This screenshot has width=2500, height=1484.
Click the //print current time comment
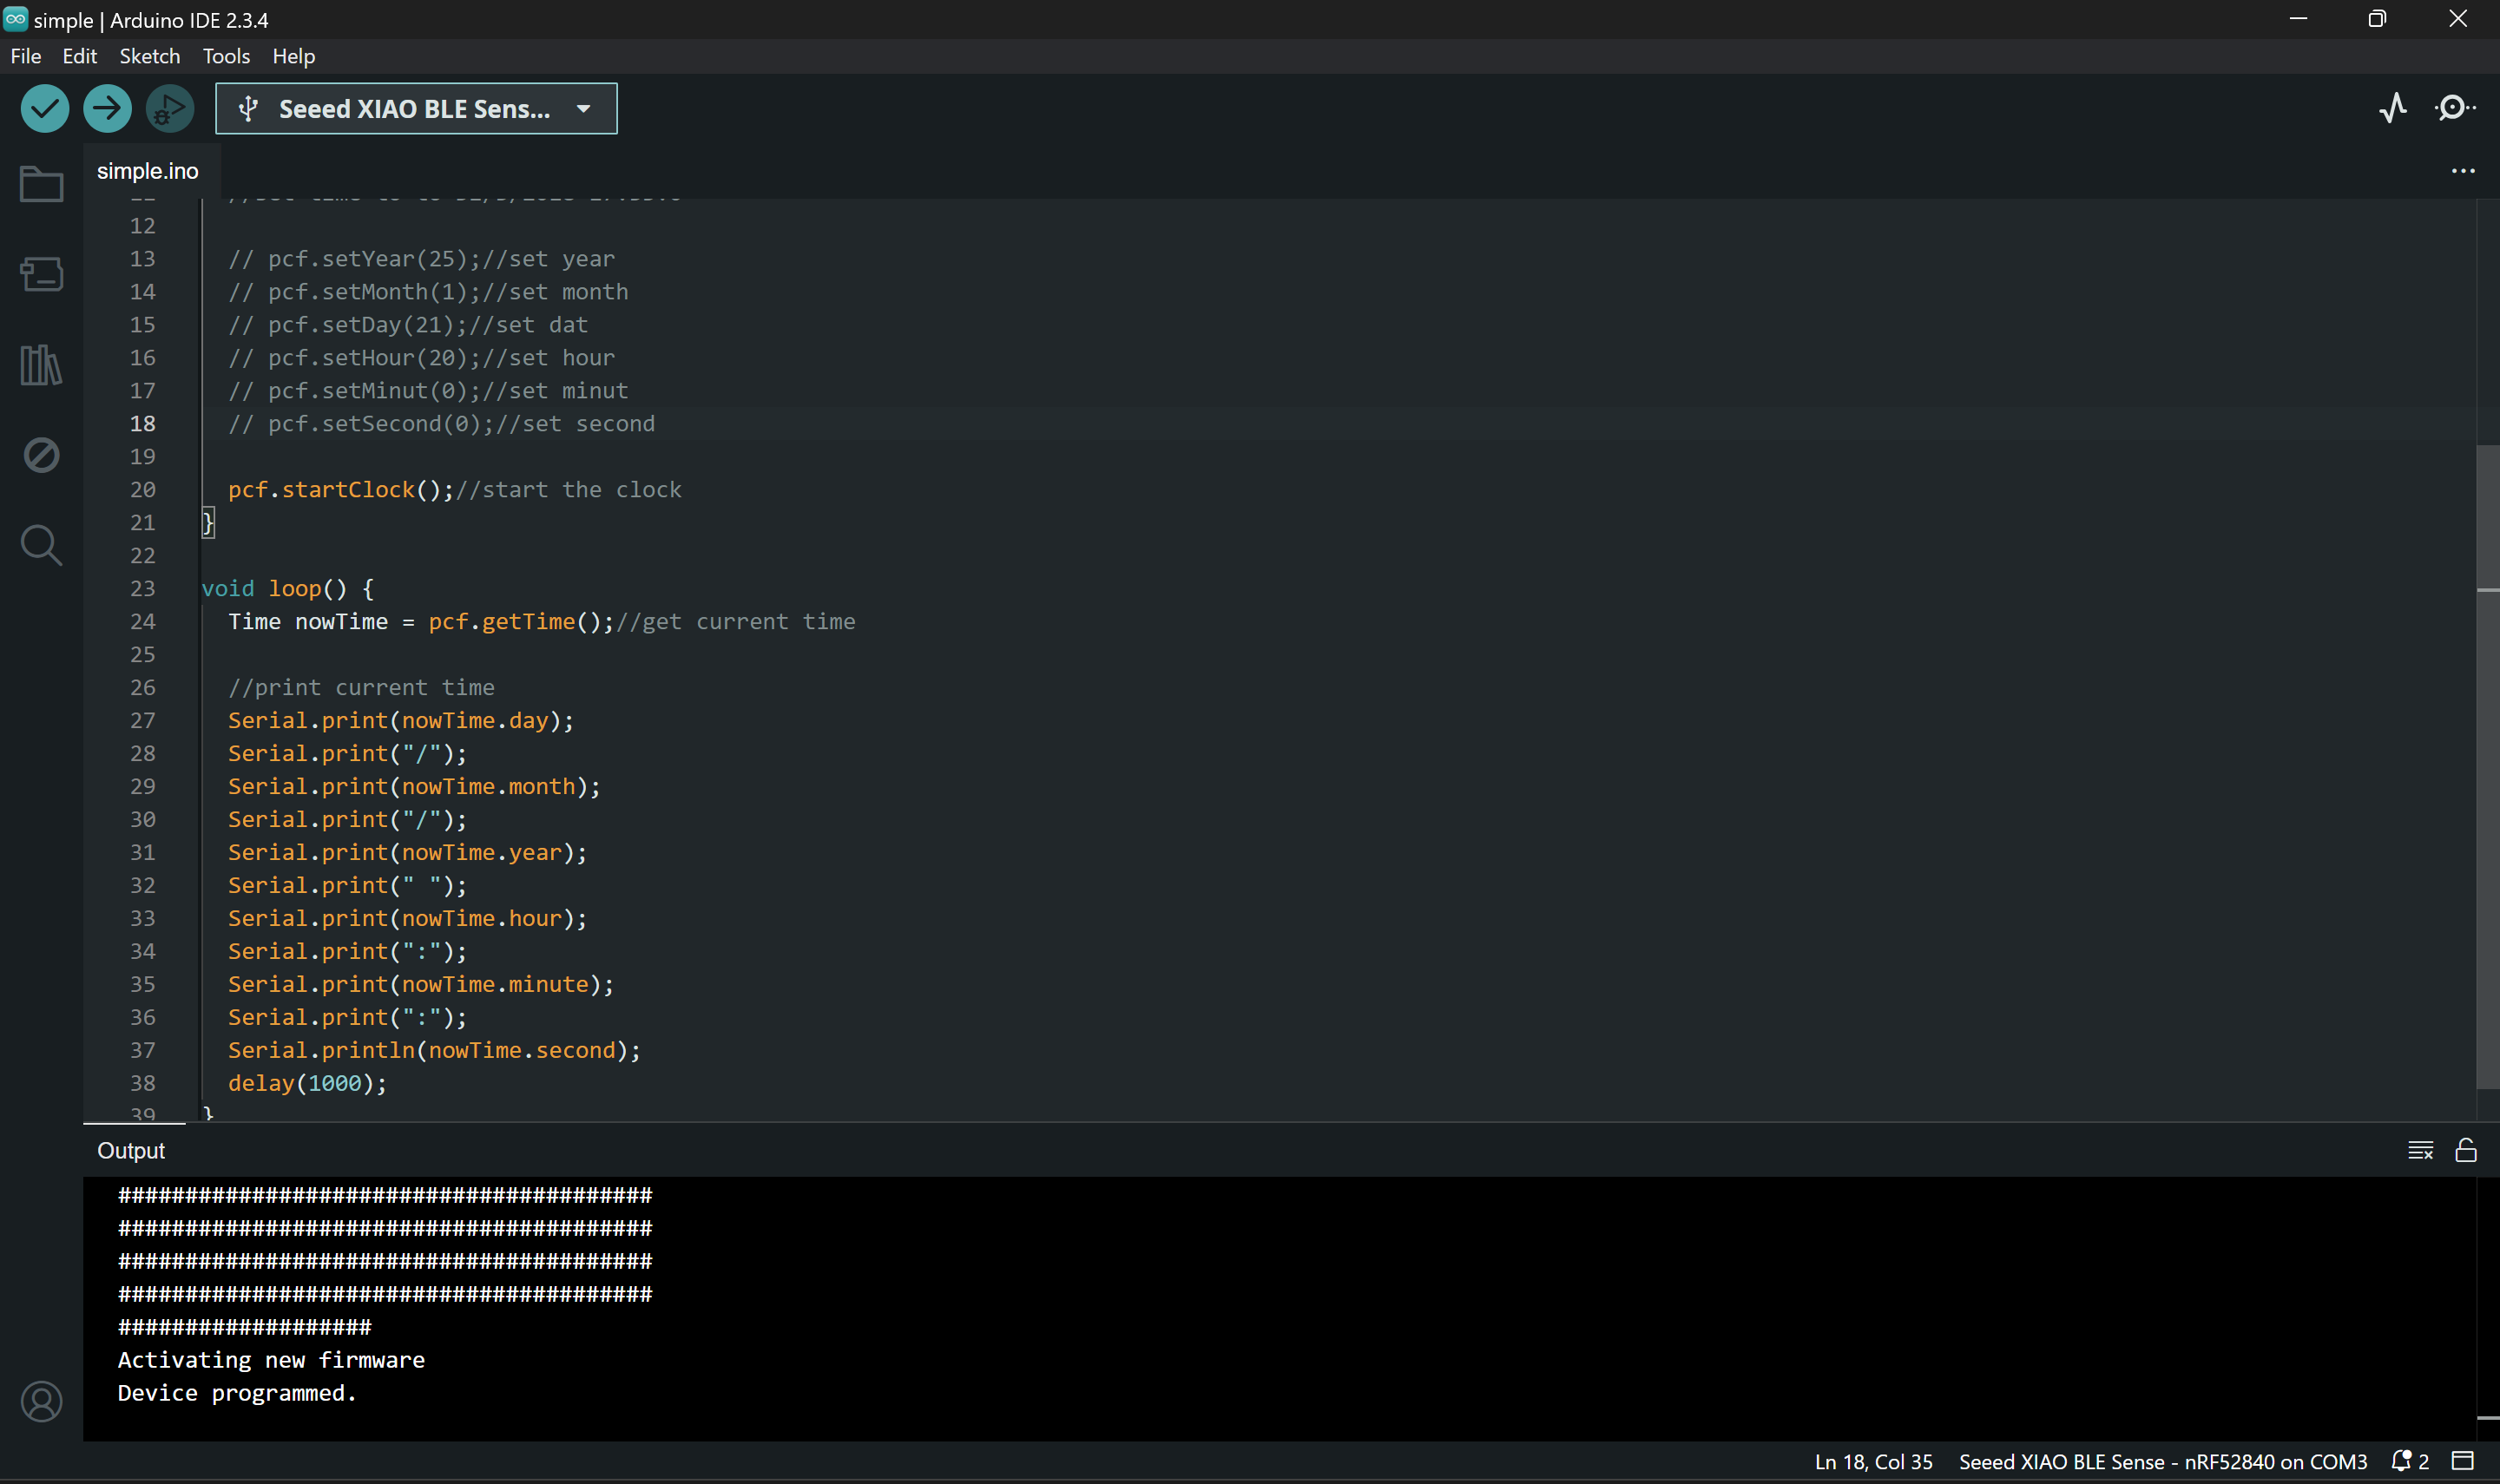tap(361, 687)
